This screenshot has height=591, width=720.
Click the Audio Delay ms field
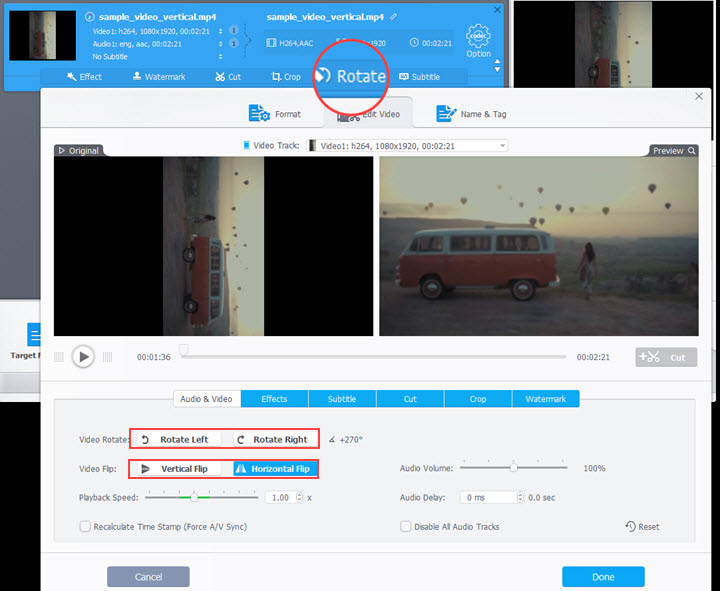[x=488, y=497]
